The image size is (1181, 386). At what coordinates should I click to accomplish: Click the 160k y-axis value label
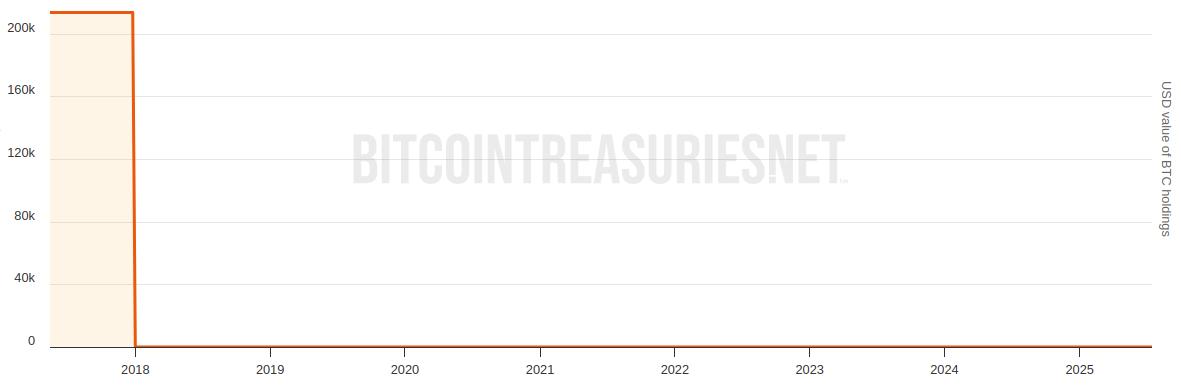pos(21,90)
